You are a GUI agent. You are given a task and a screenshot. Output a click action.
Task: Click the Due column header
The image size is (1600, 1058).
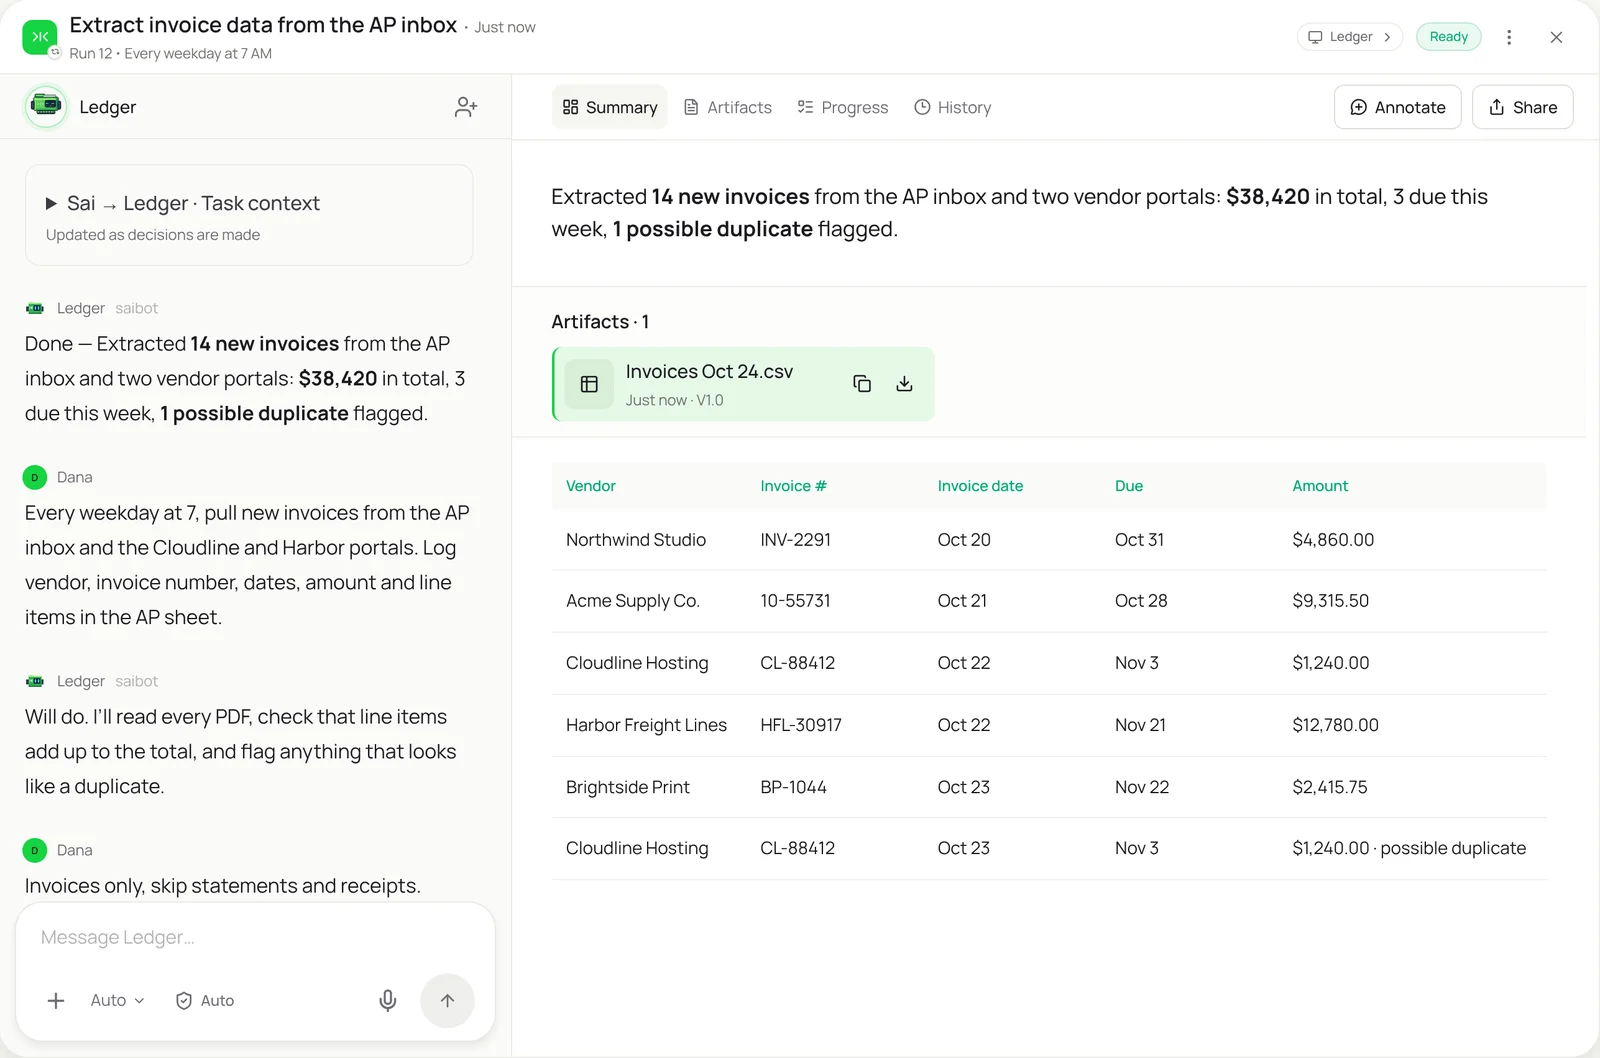pyautogui.click(x=1129, y=486)
